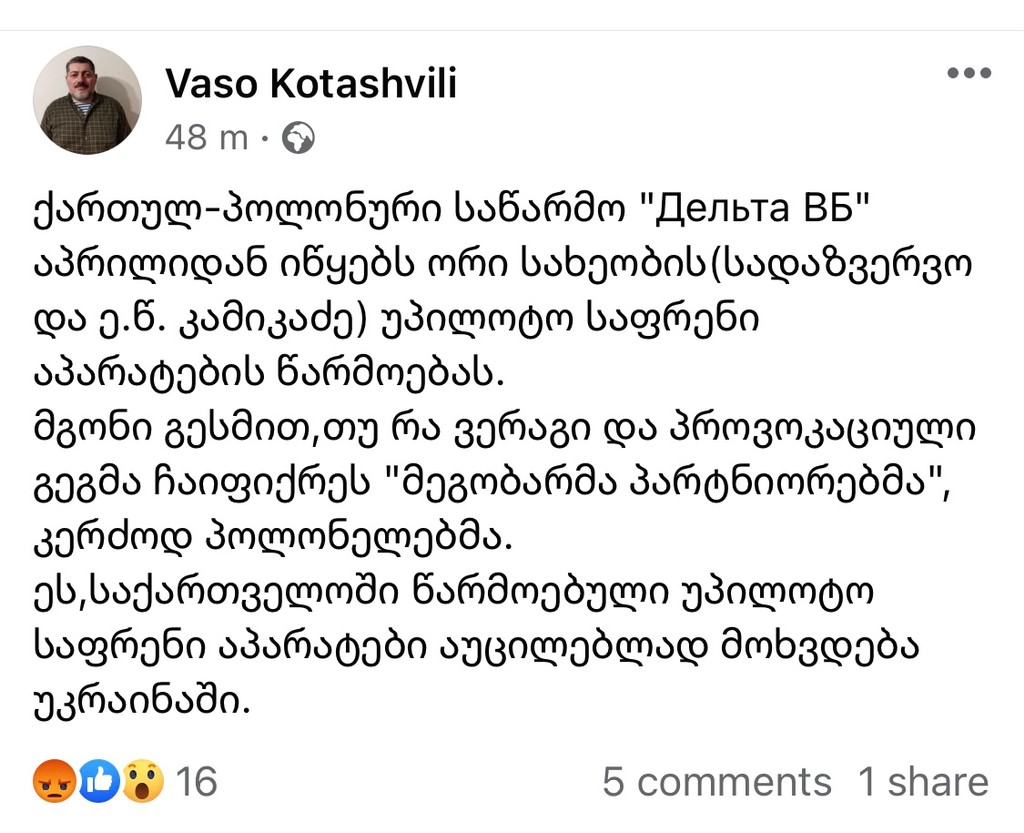Click the globe public audience icon
1024x833 pixels.
pyautogui.click(x=298, y=138)
